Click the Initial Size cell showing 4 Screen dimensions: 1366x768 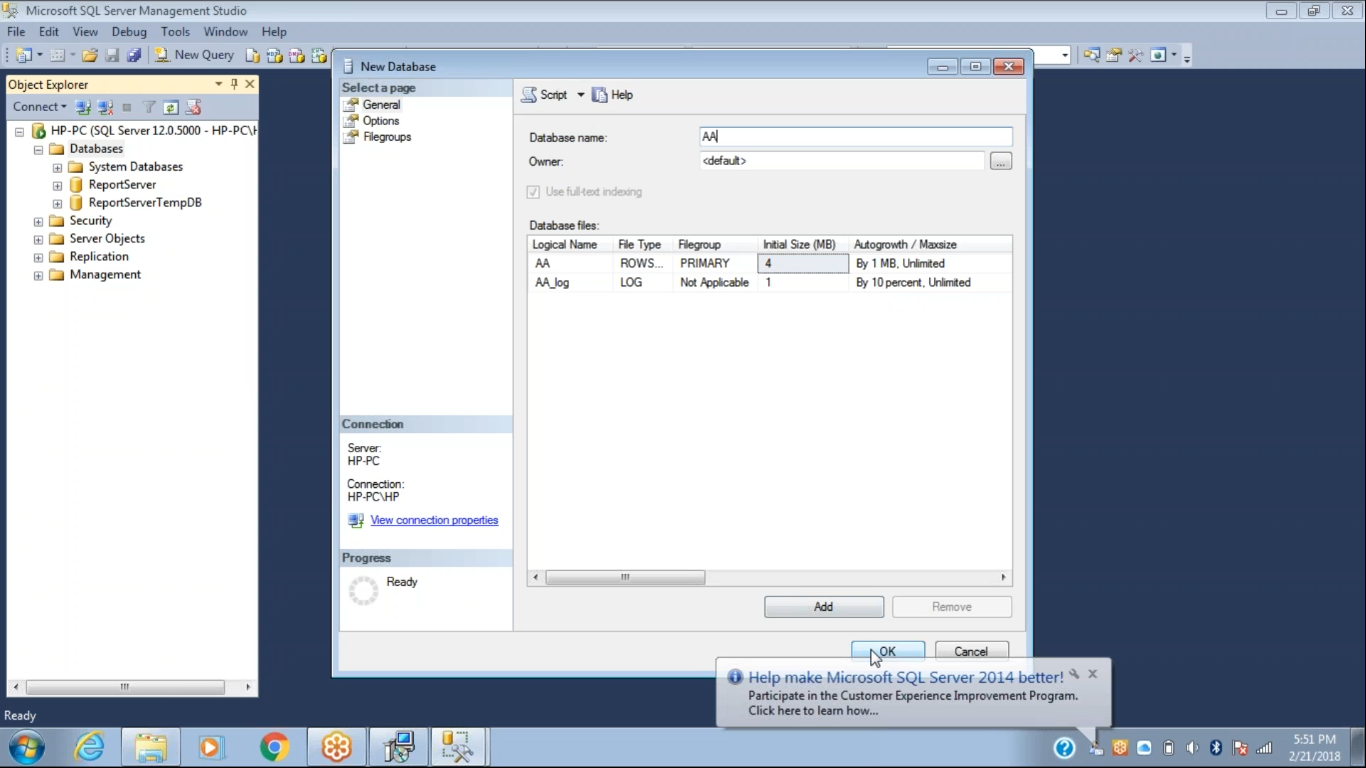(803, 264)
